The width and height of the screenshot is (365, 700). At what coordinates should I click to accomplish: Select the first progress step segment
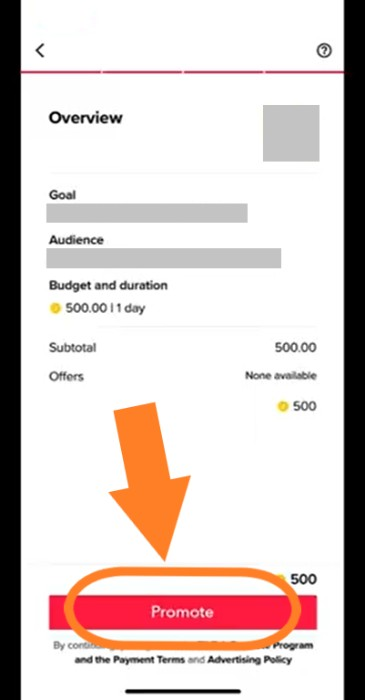(x=61, y=71)
